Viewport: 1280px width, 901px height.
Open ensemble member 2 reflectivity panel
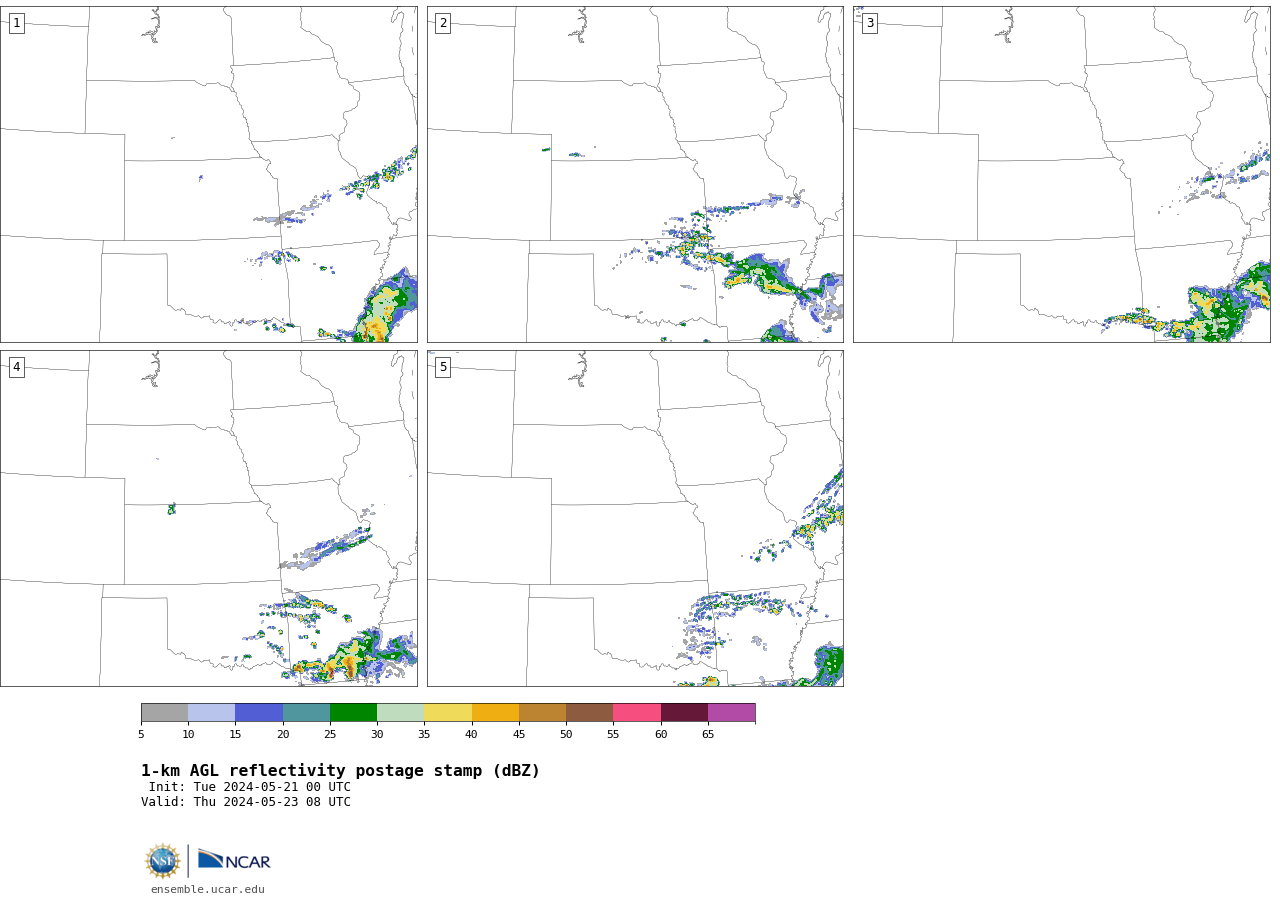pos(635,174)
